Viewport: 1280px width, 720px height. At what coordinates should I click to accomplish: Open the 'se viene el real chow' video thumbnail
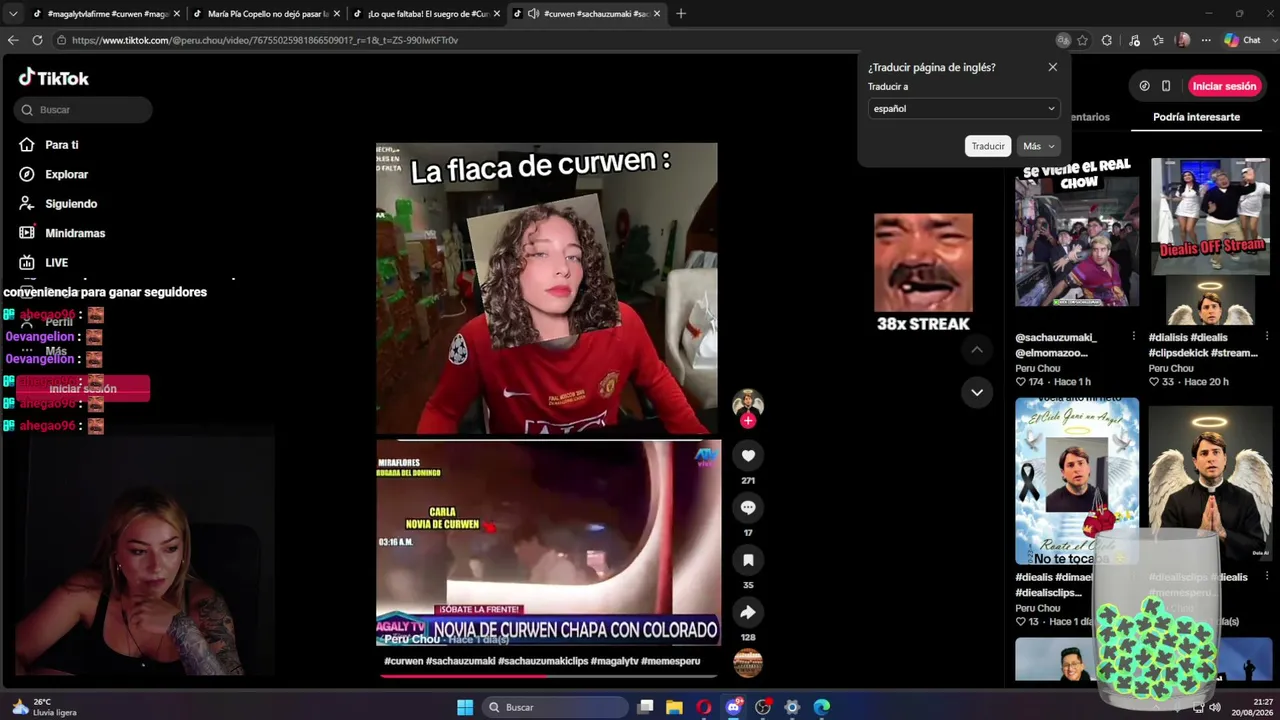point(1077,232)
